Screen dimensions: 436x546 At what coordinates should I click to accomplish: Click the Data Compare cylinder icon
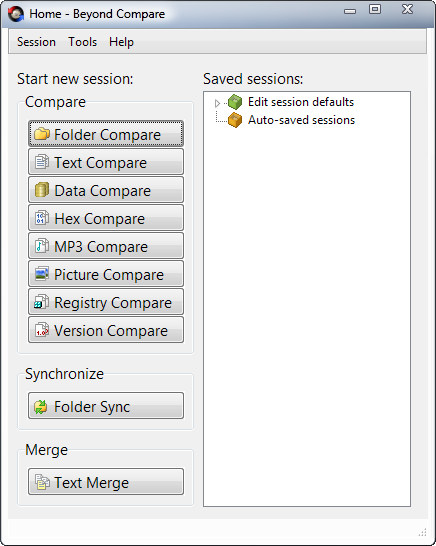point(42,190)
